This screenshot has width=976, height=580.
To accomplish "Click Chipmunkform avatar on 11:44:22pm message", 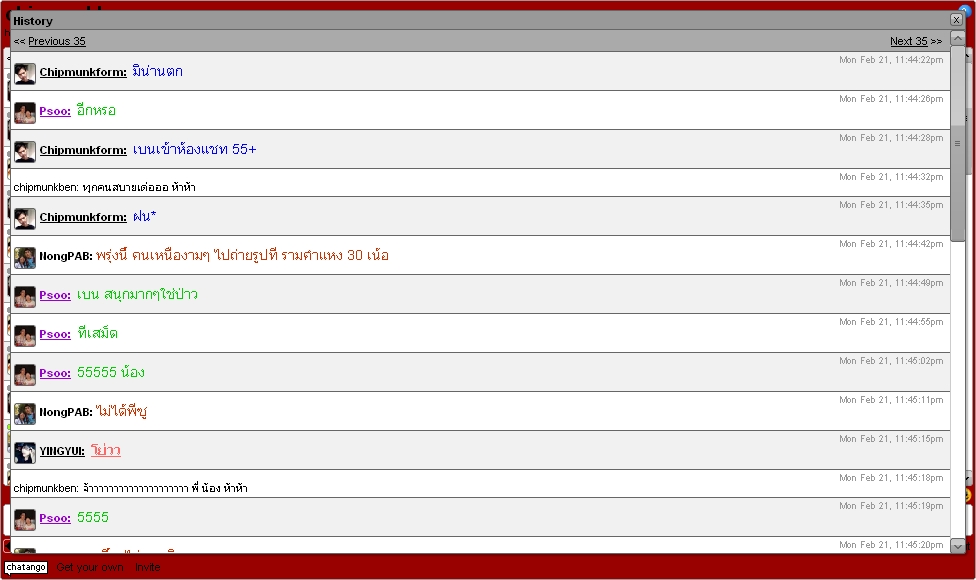I will coord(25,73).
